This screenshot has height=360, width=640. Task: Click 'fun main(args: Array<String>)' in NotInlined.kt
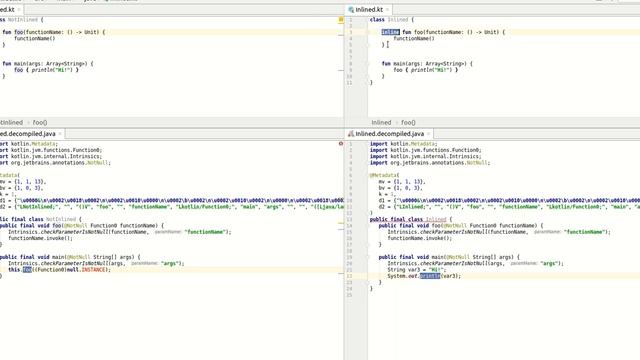coord(45,64)
